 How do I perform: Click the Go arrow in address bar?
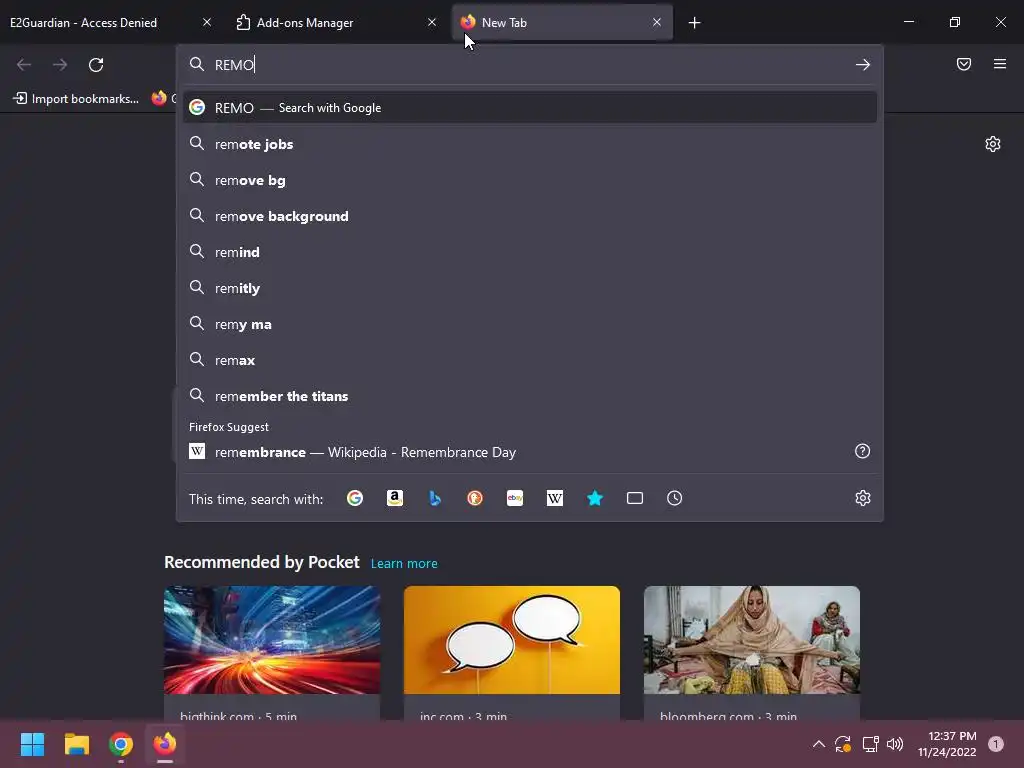point(863,65)
